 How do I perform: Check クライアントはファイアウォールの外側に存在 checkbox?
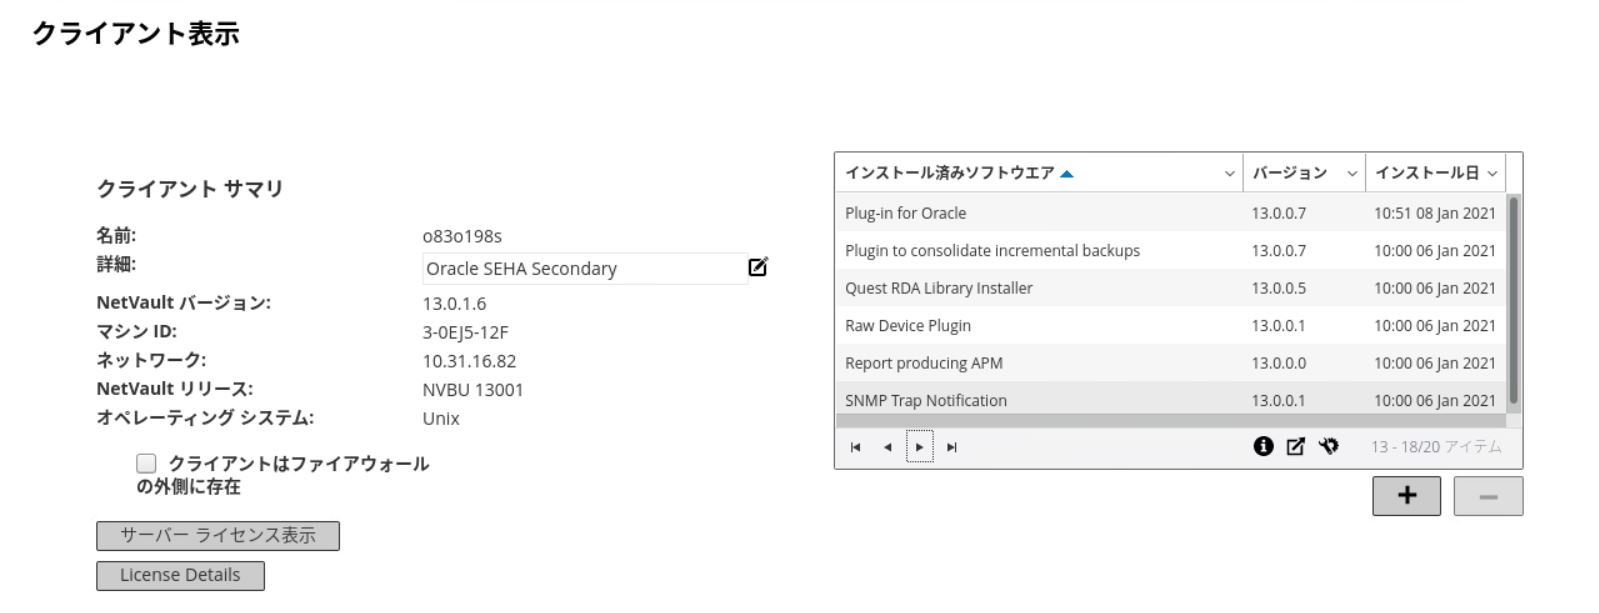146,463
